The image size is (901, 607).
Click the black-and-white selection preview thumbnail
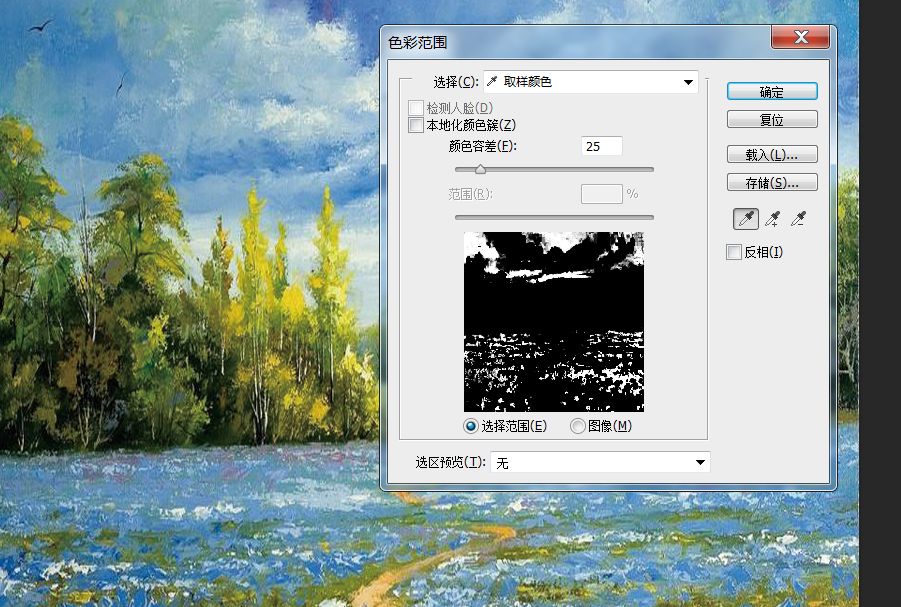(x=554, y=322)
